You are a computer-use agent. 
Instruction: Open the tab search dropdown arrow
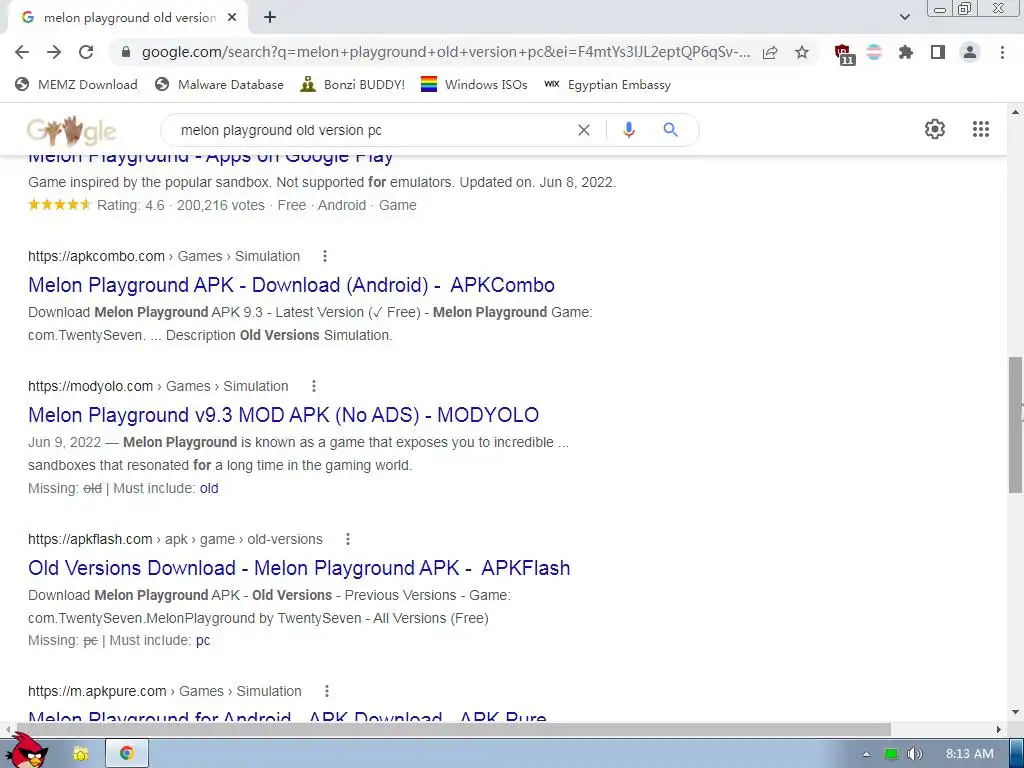(x=904, y=18)
